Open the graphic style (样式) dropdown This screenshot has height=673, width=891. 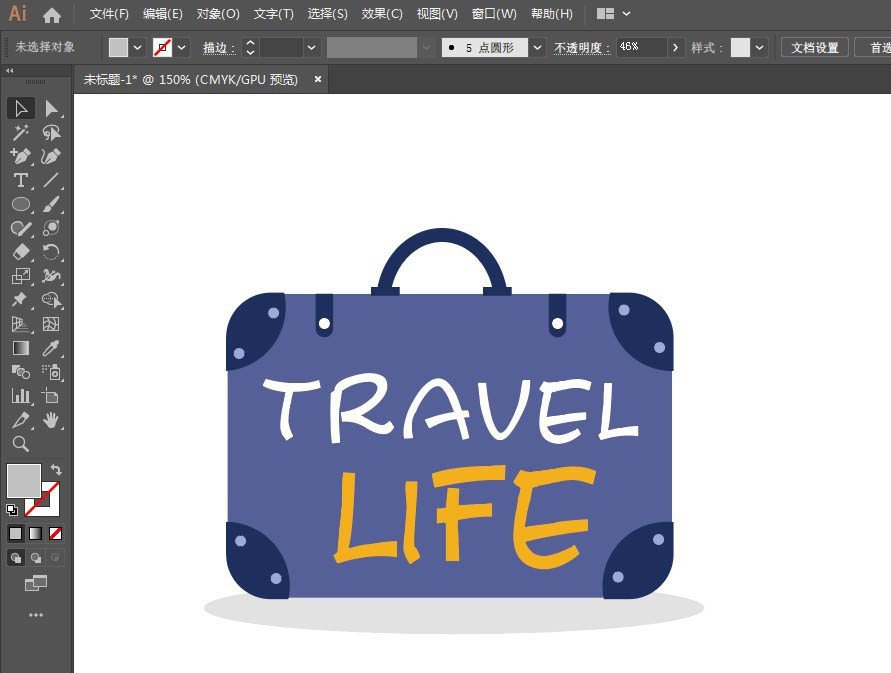pyautogui.click(x=760, y=48)
